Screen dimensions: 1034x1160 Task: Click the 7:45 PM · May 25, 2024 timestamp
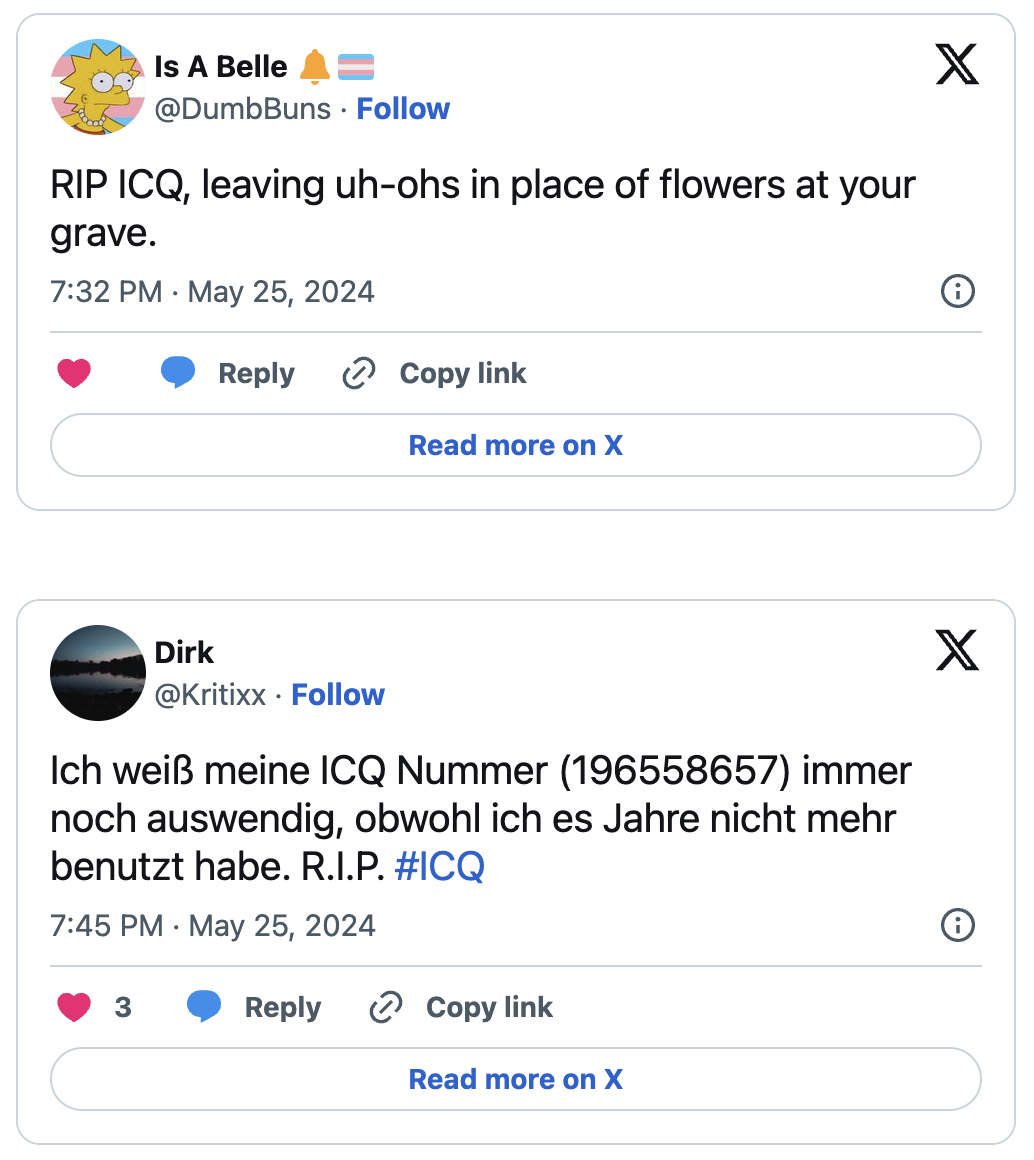212,925
